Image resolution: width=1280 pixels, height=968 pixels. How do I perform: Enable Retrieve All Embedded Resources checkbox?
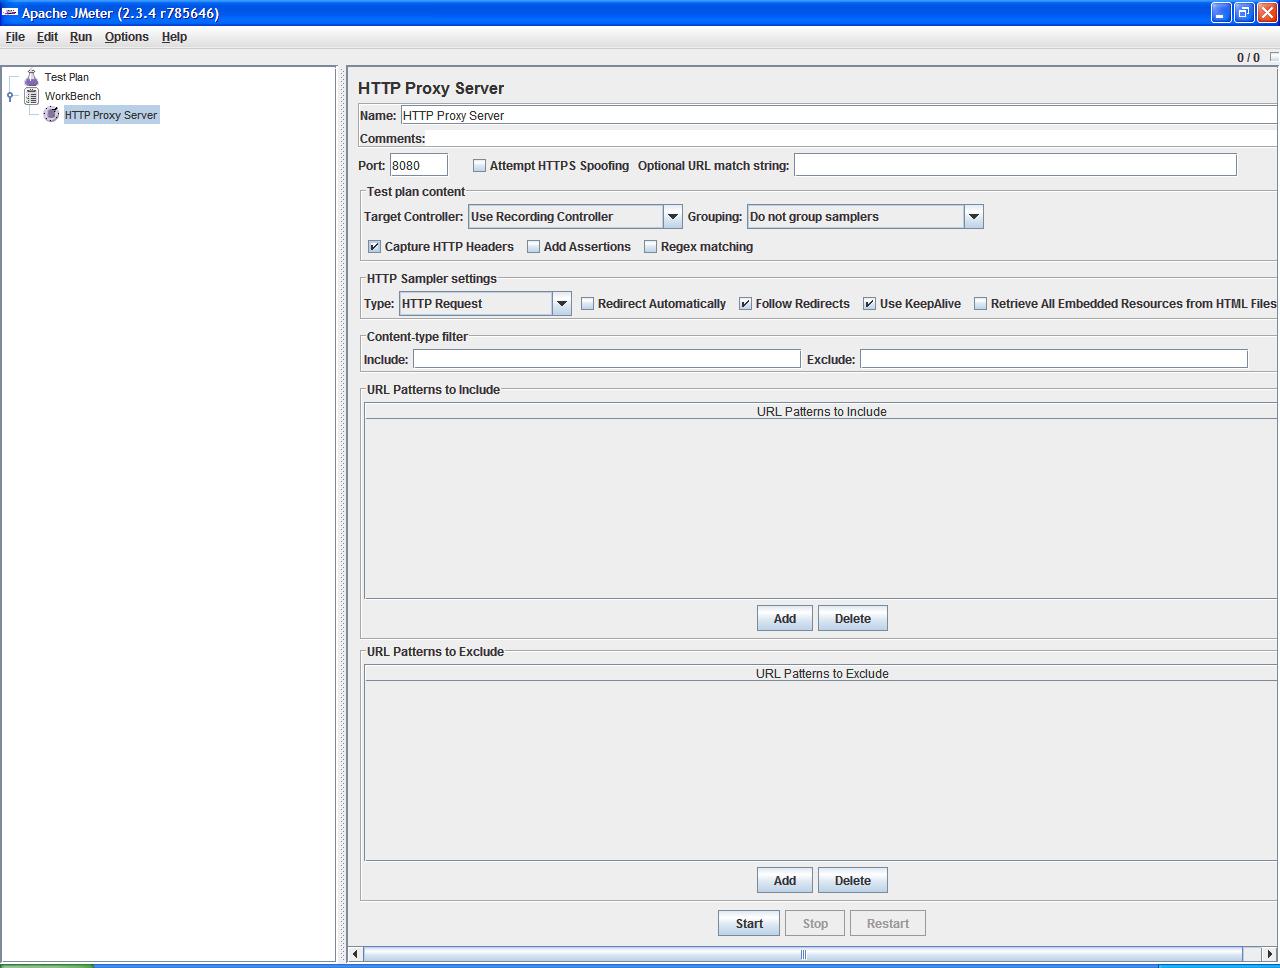[980, 304]
